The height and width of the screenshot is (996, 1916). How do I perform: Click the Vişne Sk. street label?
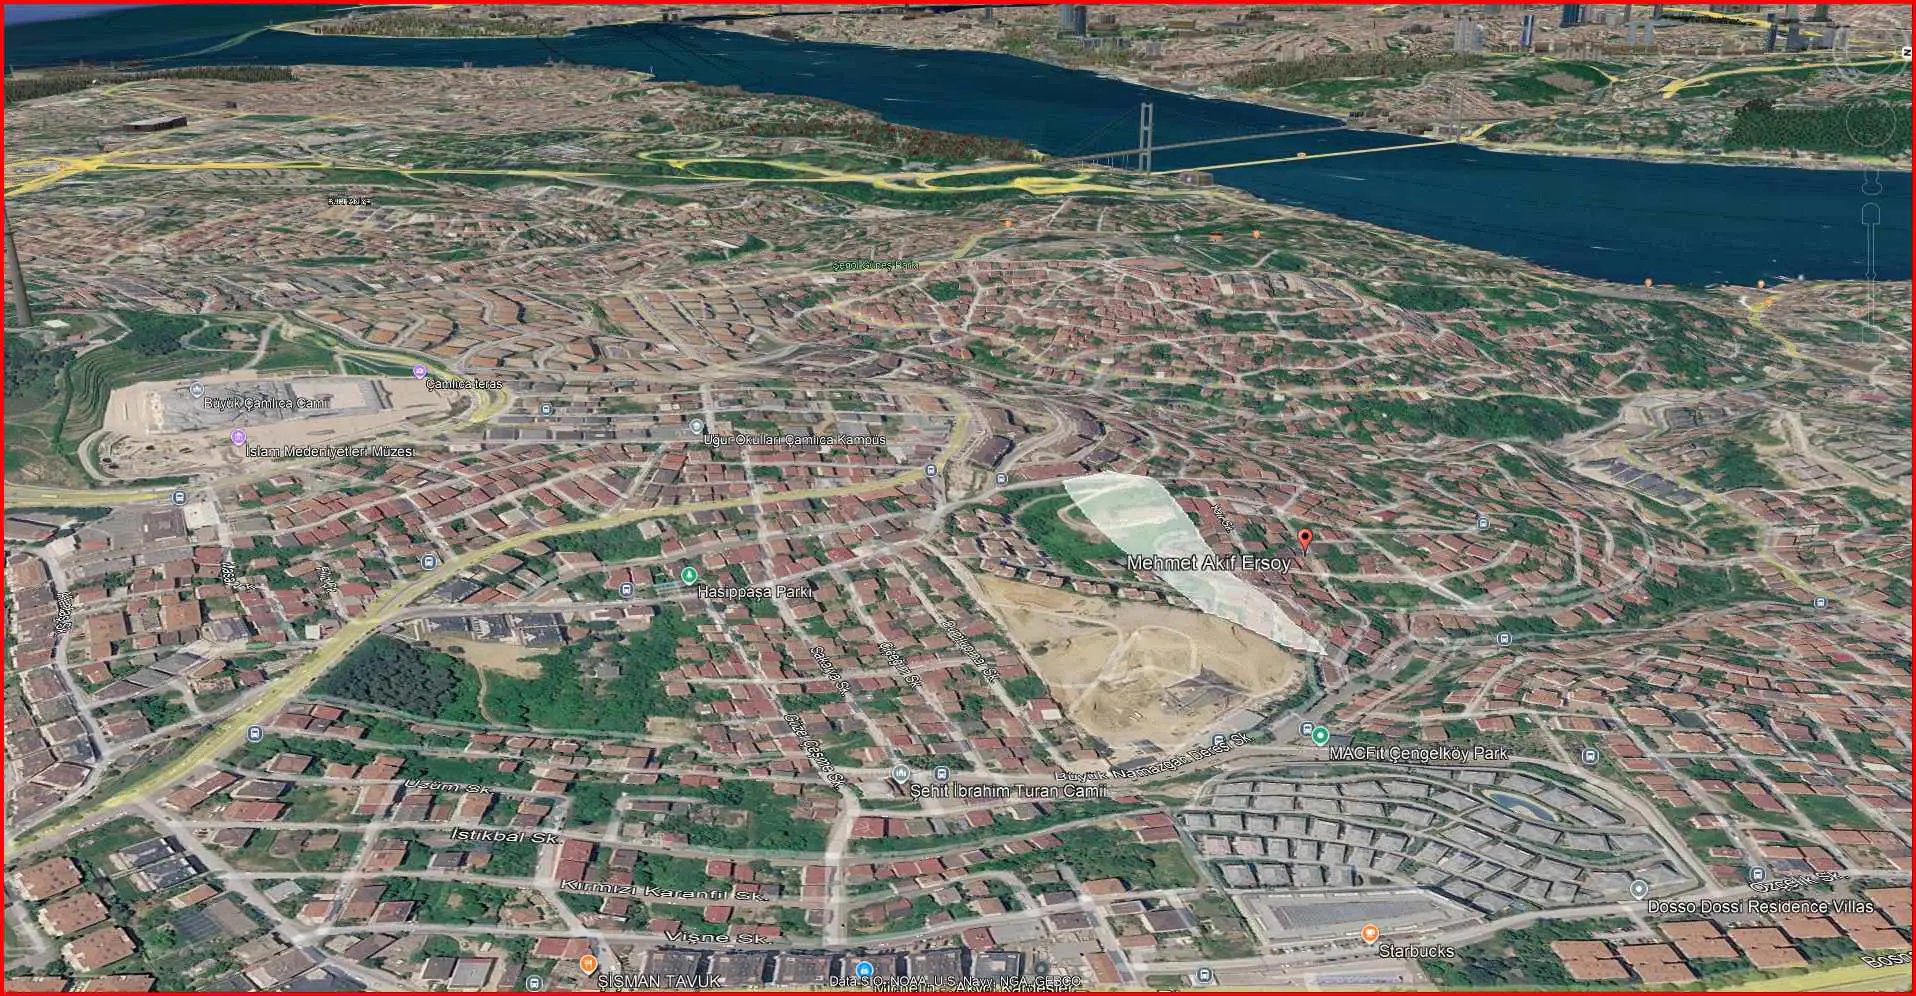pos(718,939)
